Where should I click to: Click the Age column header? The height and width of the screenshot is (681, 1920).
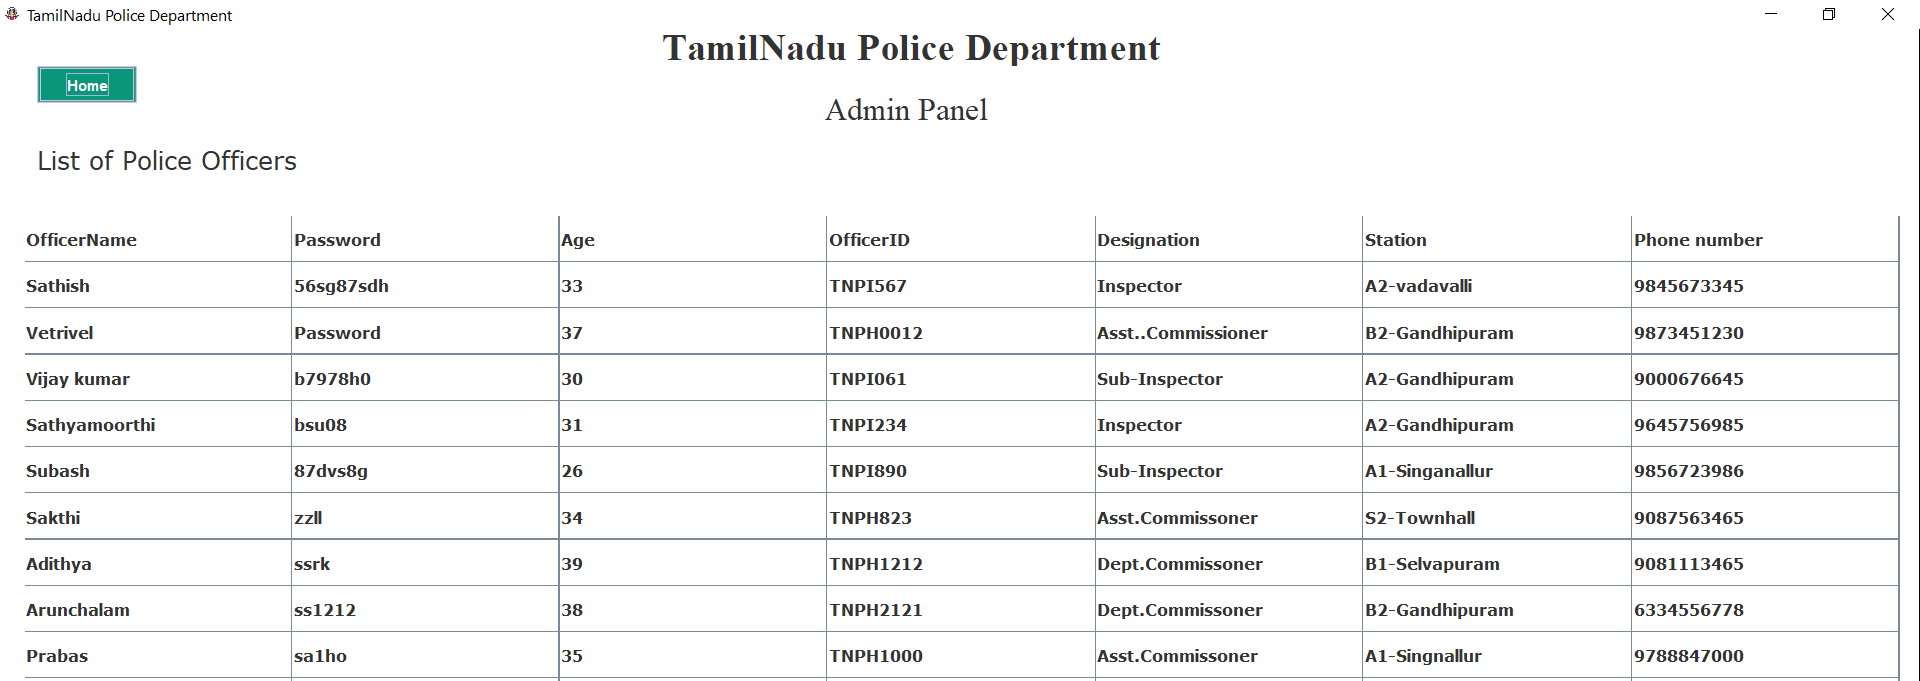point(578,240)
